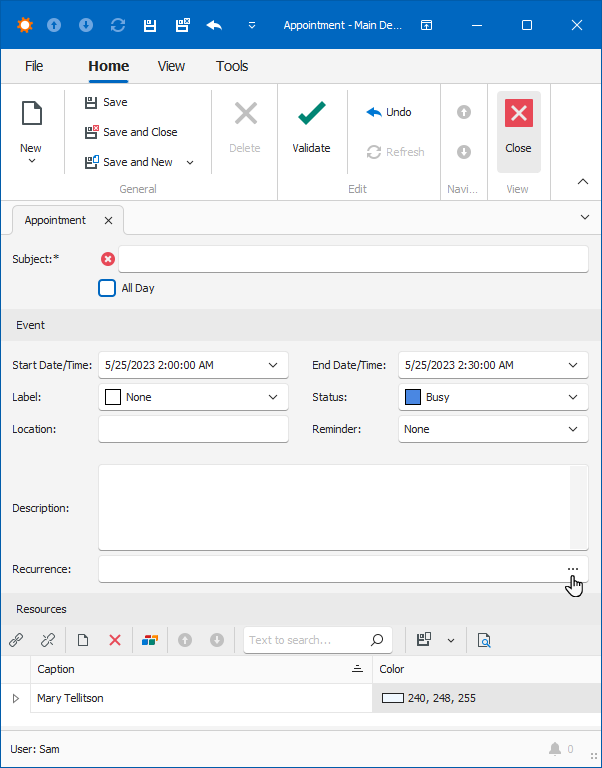Screen dimensions: 602x768
Task: Expand the export dropdown arrow in Resources toolbar
Action: point(451,640)
